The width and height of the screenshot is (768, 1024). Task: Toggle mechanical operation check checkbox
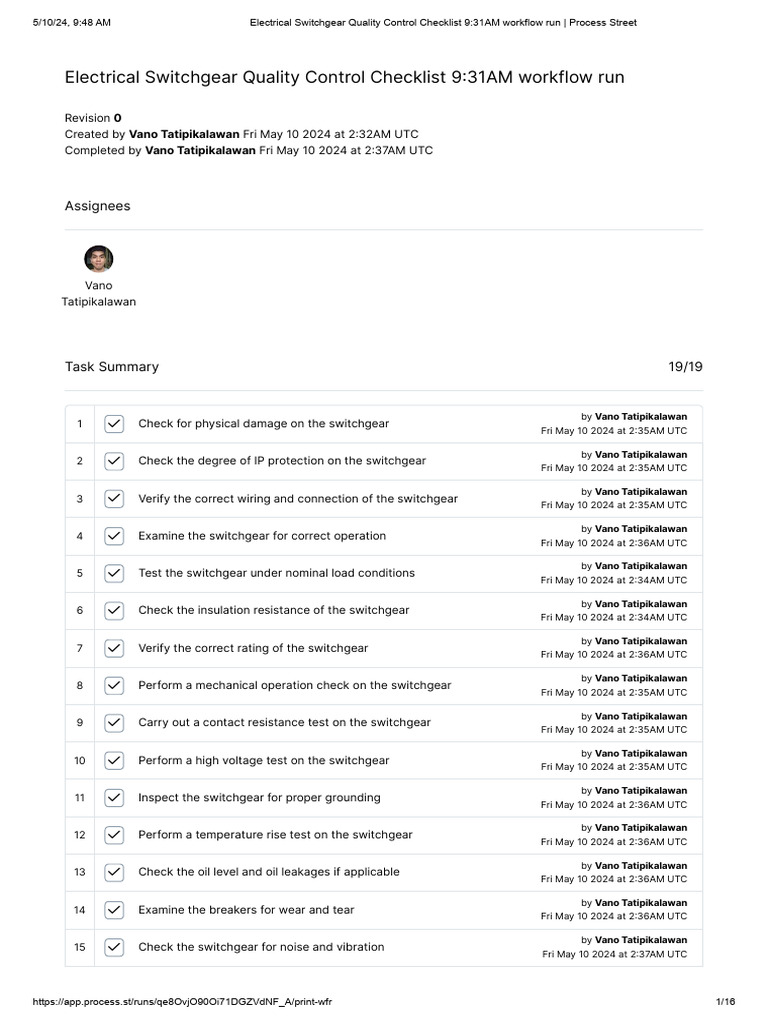click(x=114, y=685)
